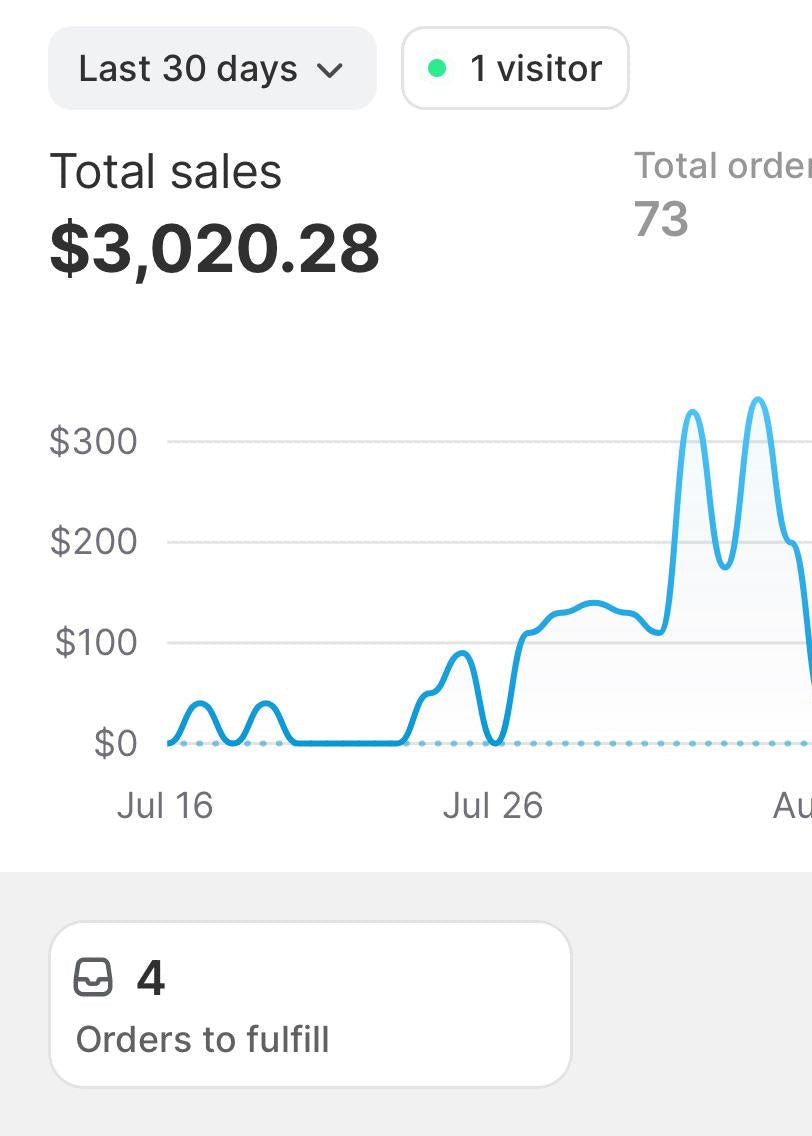Click the chevron next to Last 30 days
This screenshot has height=1136, width=812.
click(x=330, y=71)
